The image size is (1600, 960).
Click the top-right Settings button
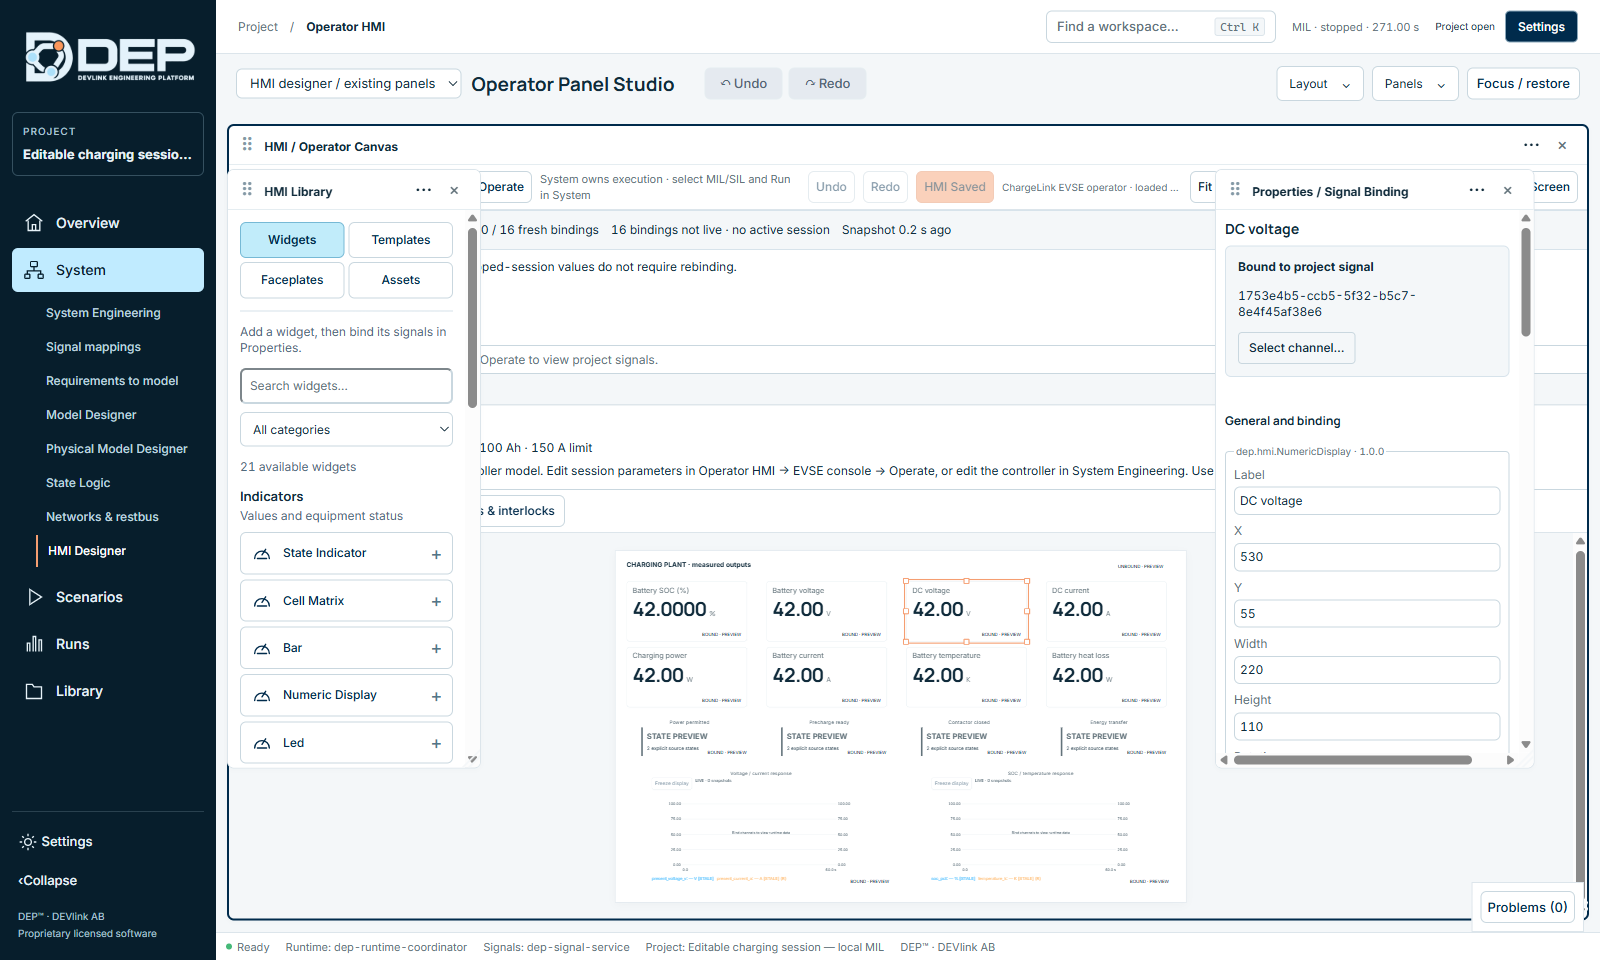click(1541, 27)
